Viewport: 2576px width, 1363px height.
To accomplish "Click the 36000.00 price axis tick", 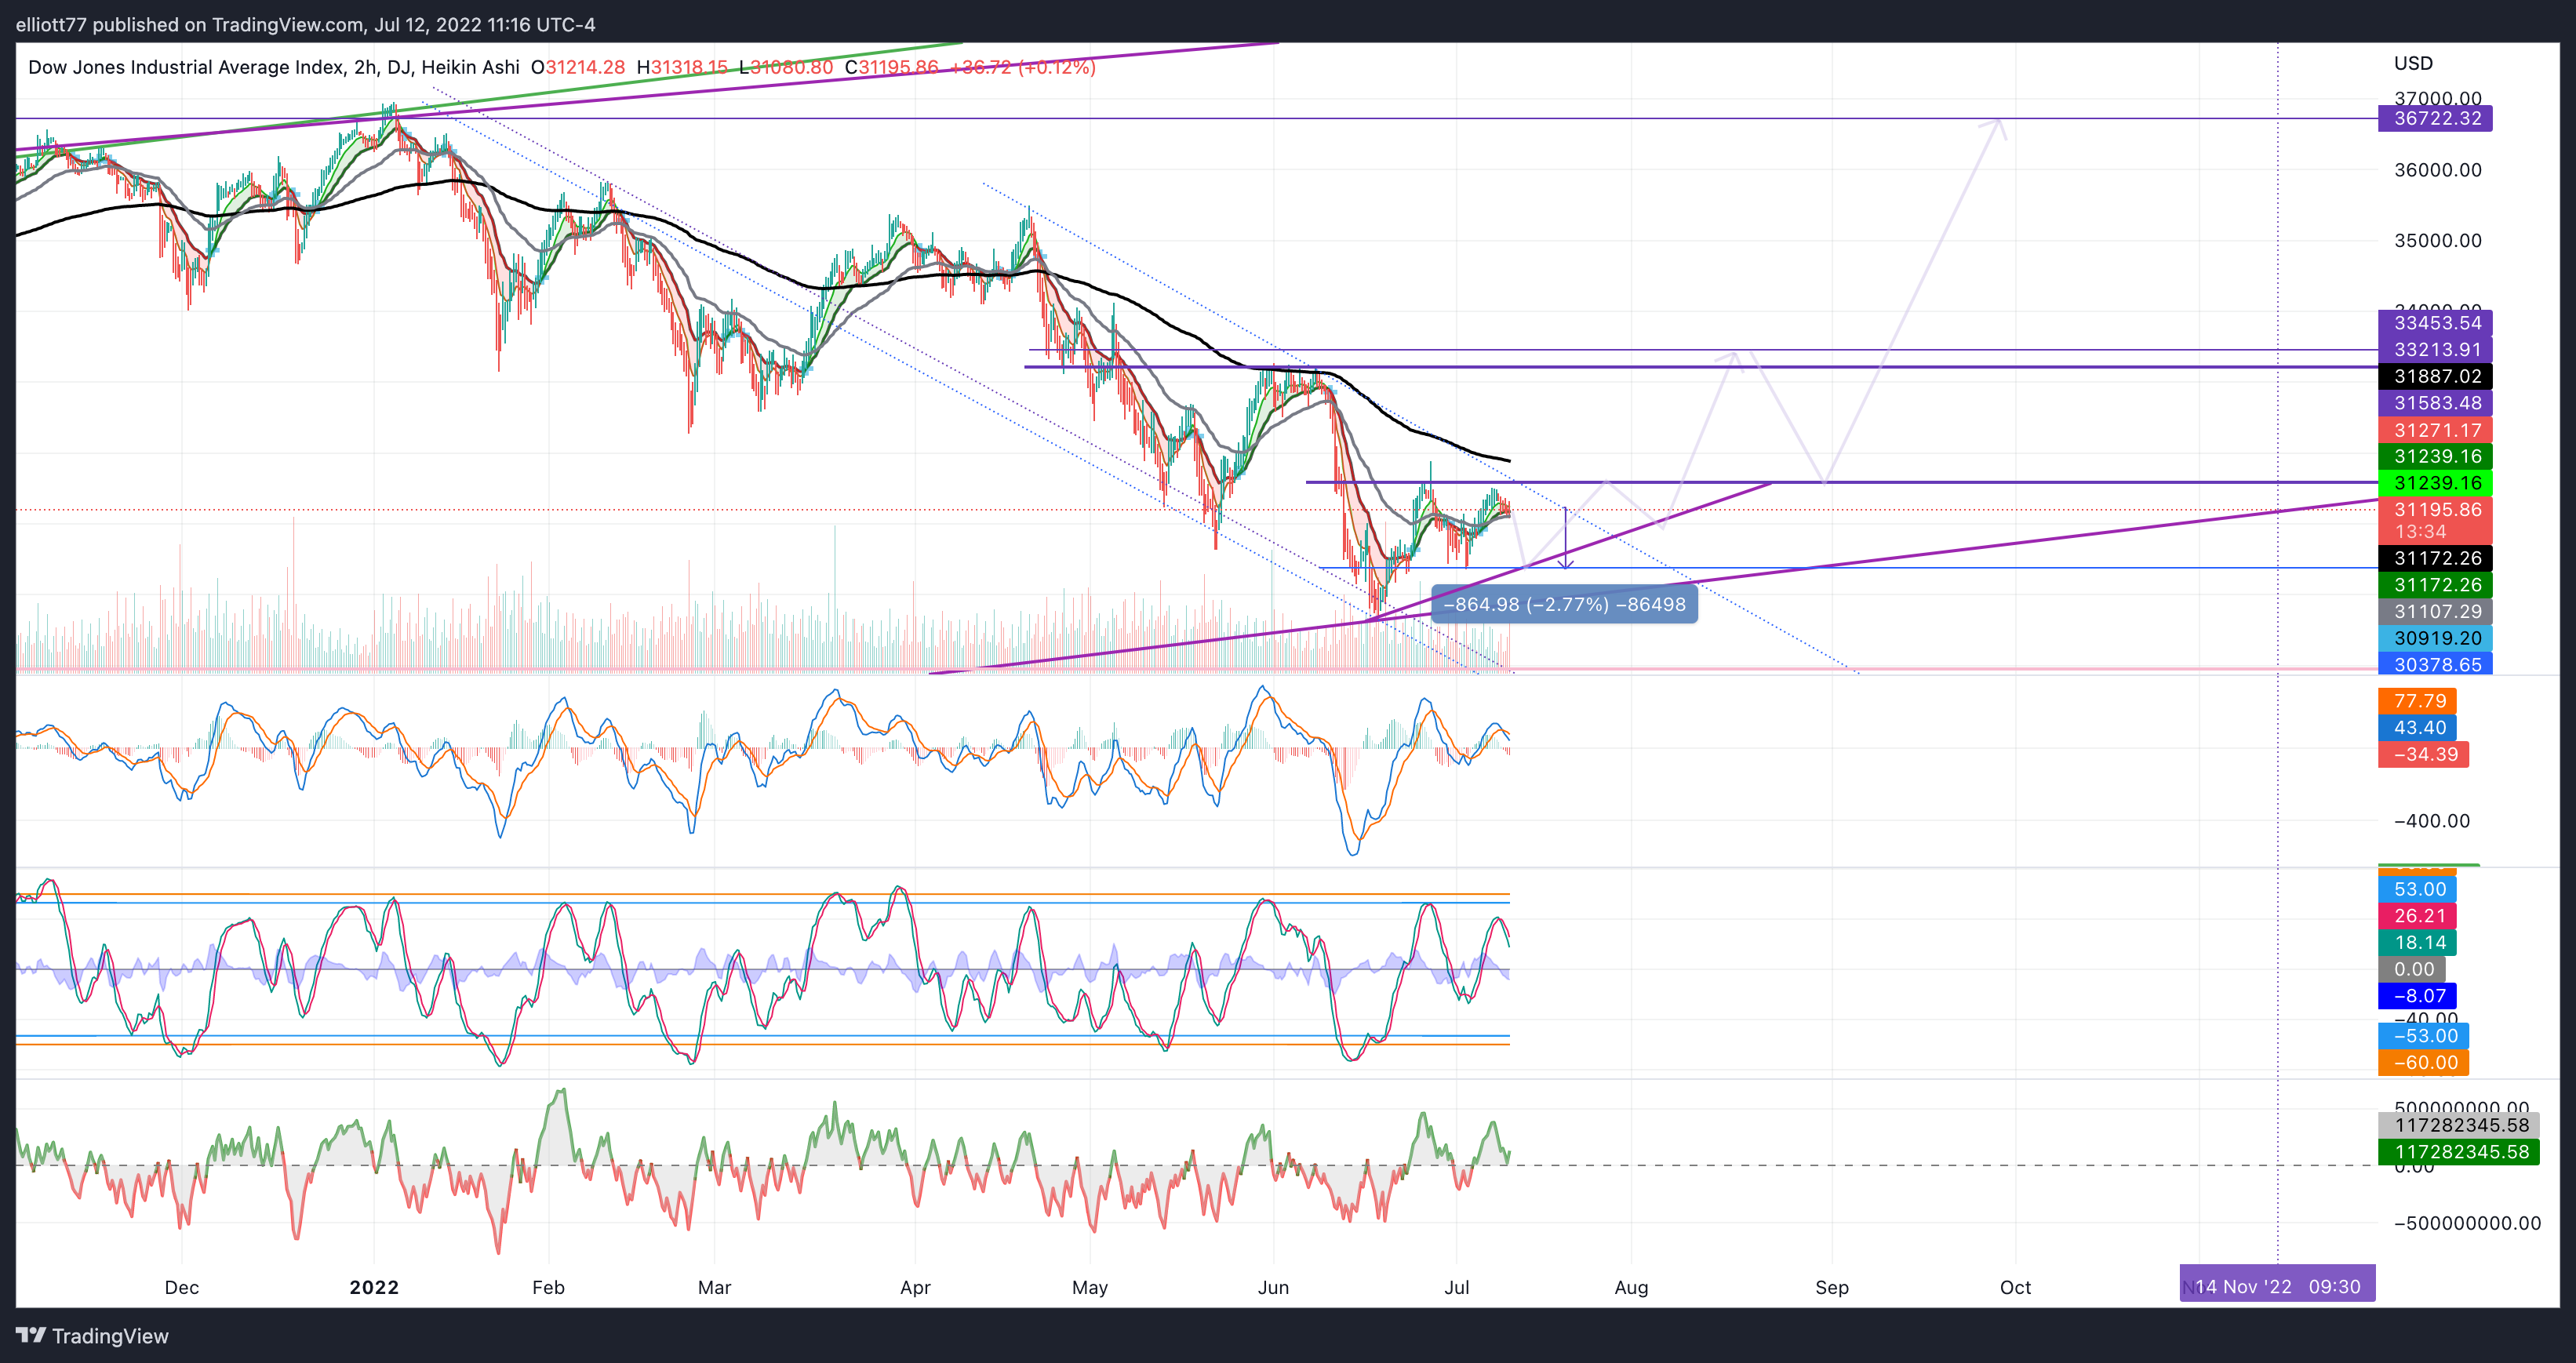I will click(x=2437, y=170).
